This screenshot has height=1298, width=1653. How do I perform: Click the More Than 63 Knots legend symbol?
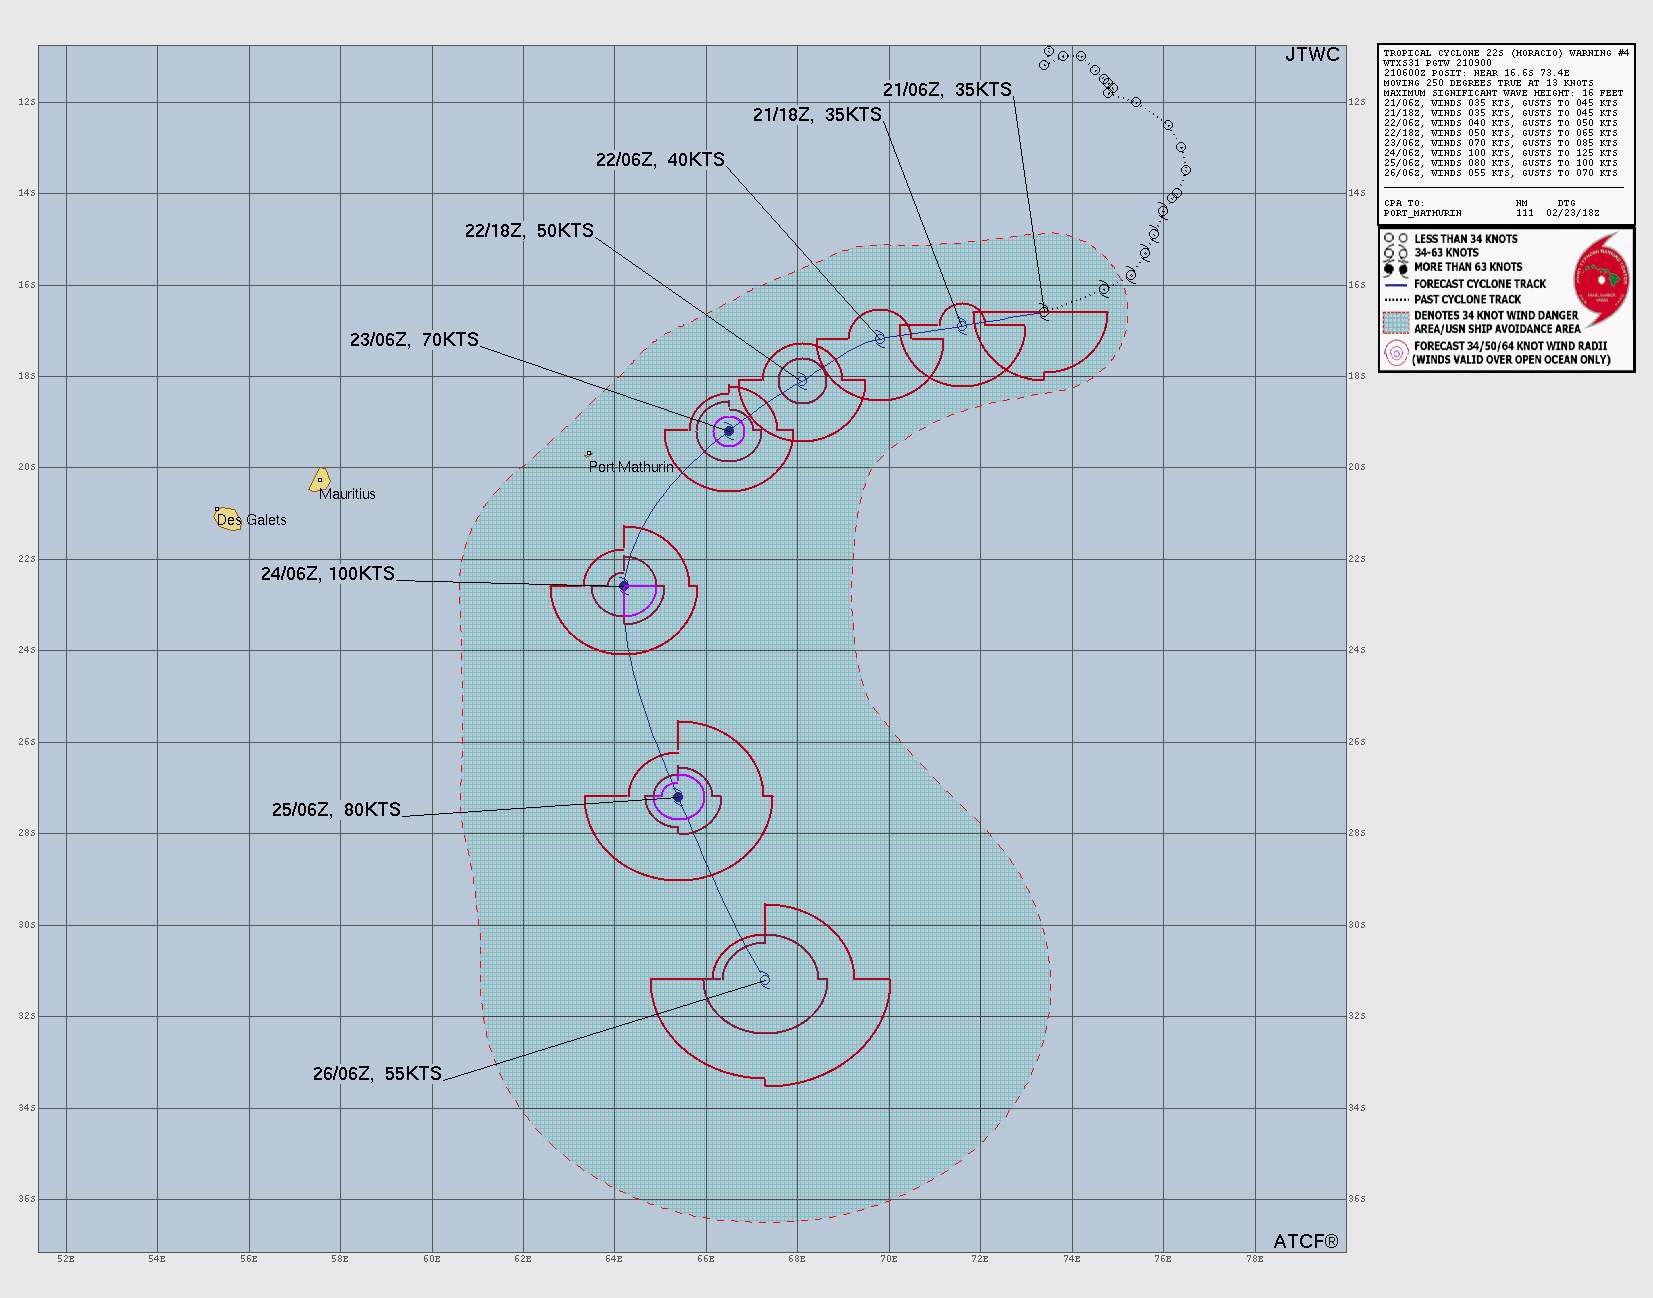click(x=1396, y=268)
